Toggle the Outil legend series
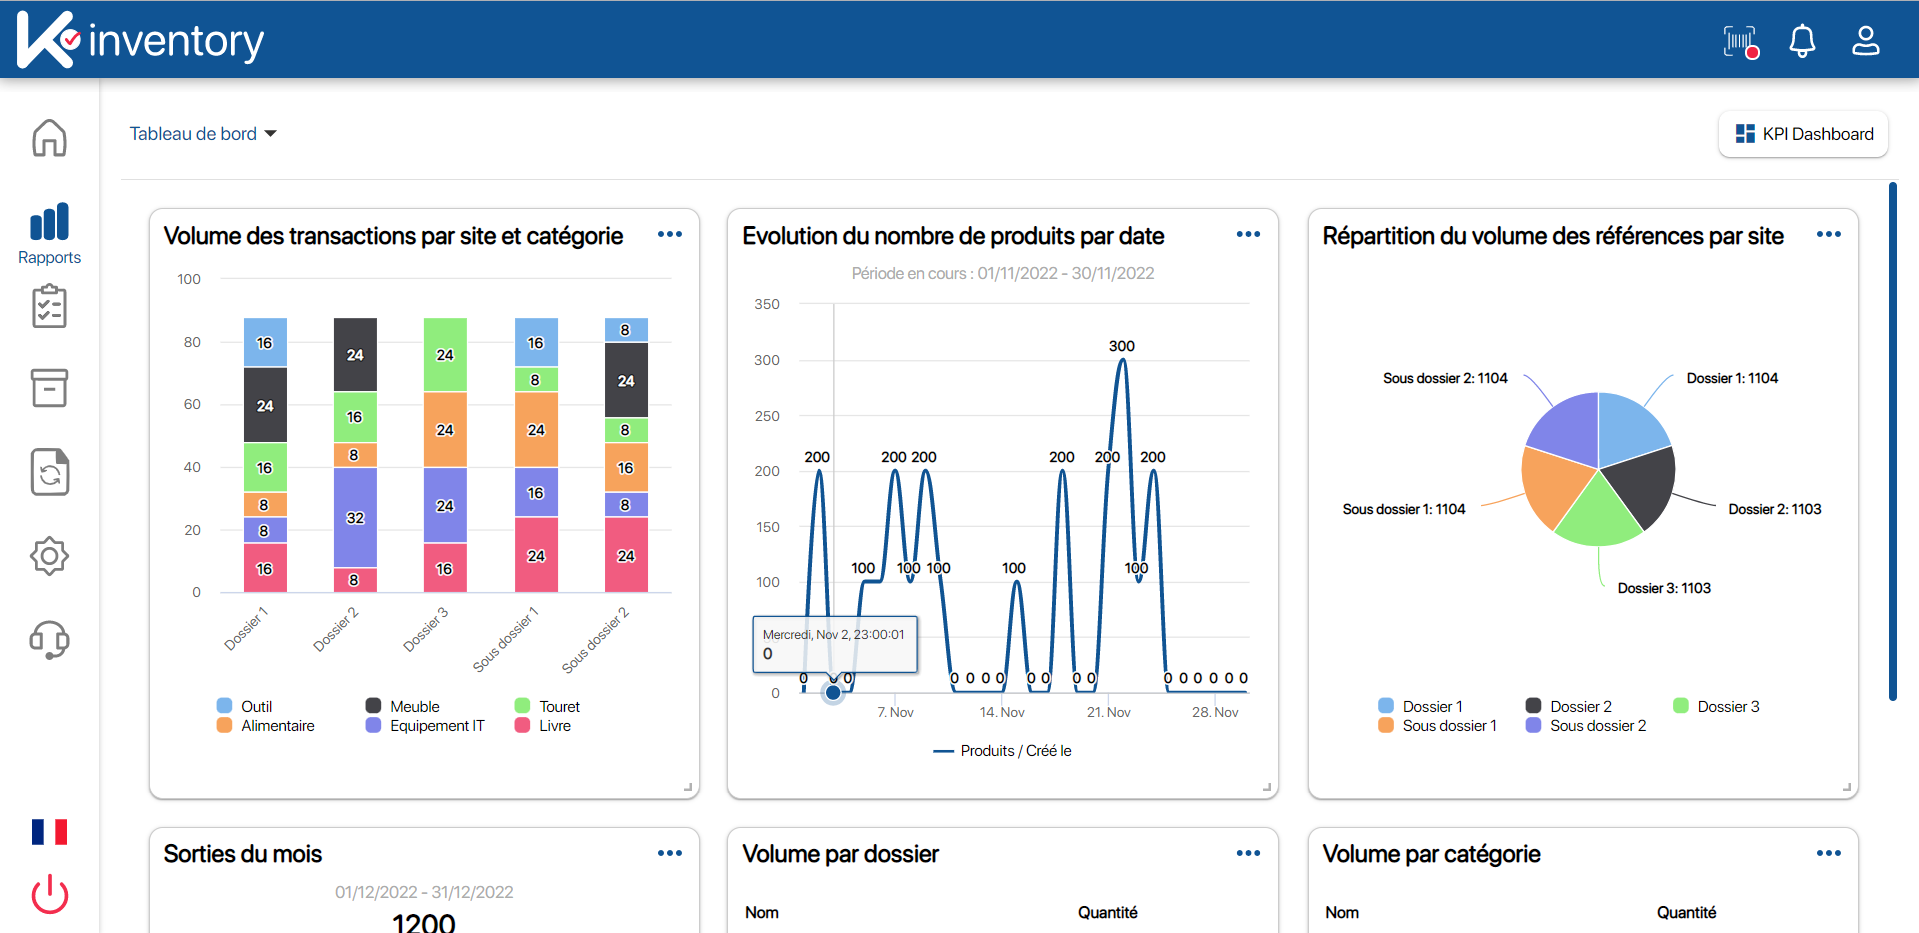This screenshot has height=933, width=1919. (245, 706)
